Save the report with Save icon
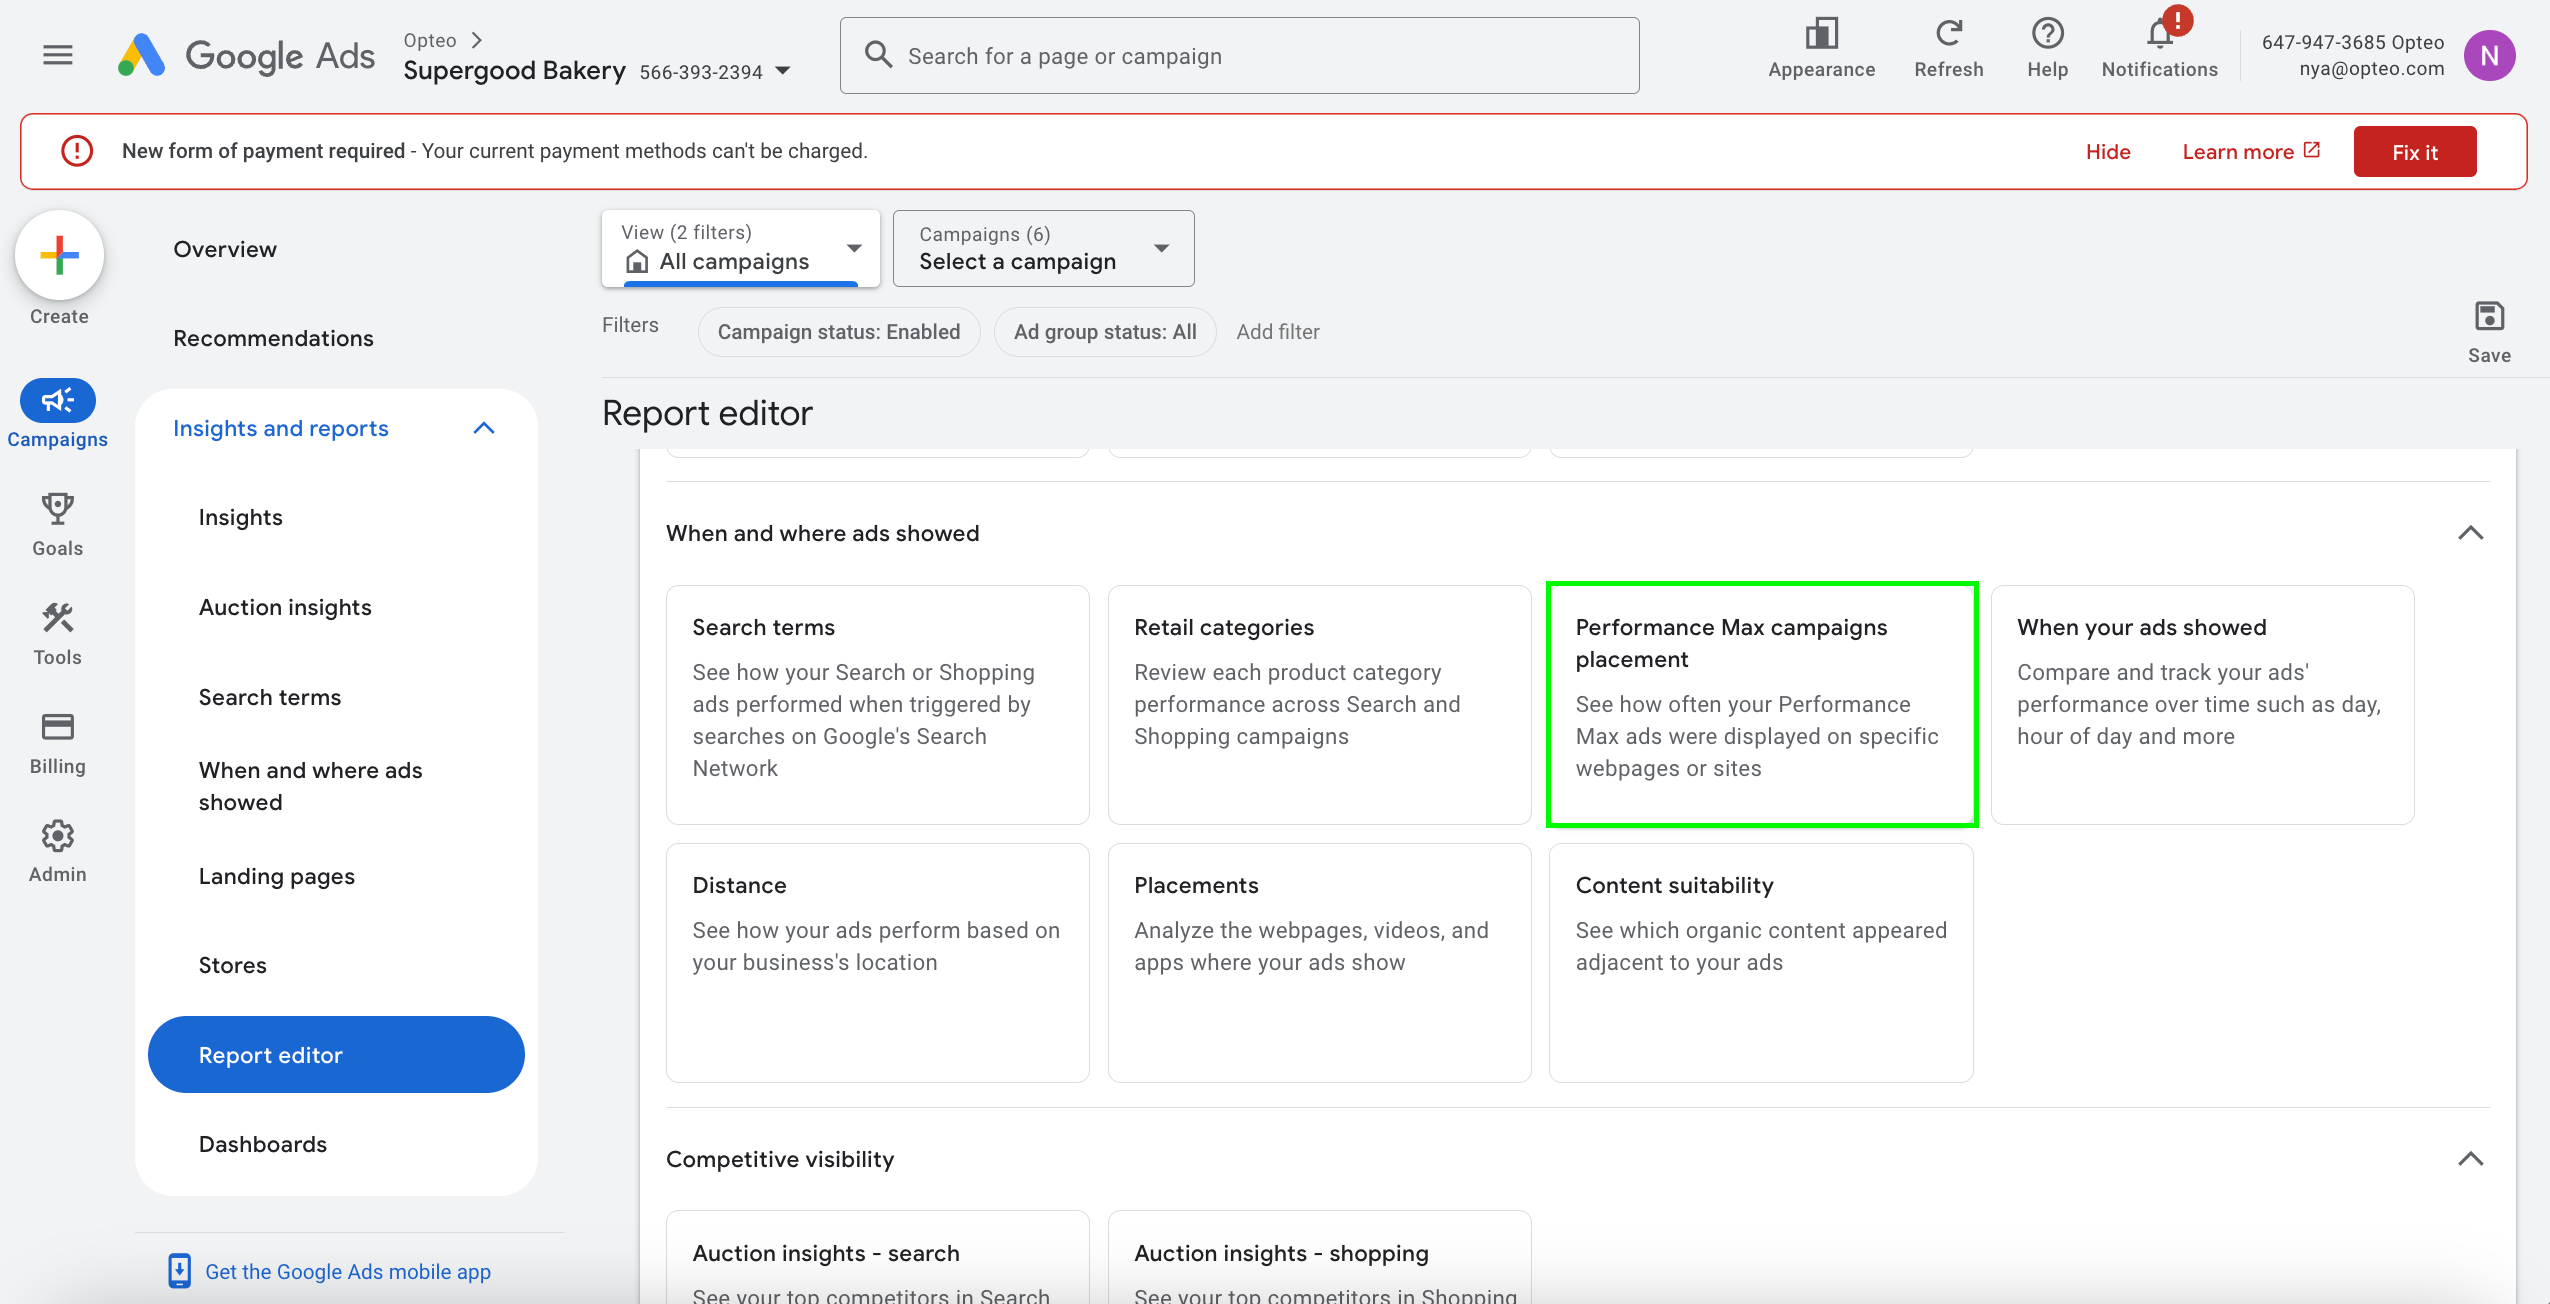 click(2488, 317)
